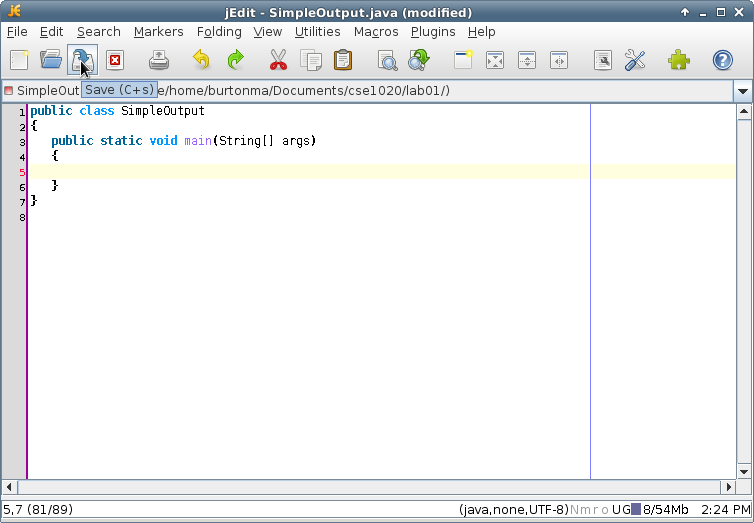Click the red modified buffer indicator
This screenshot has width=754, height=523.
(8, 90)
